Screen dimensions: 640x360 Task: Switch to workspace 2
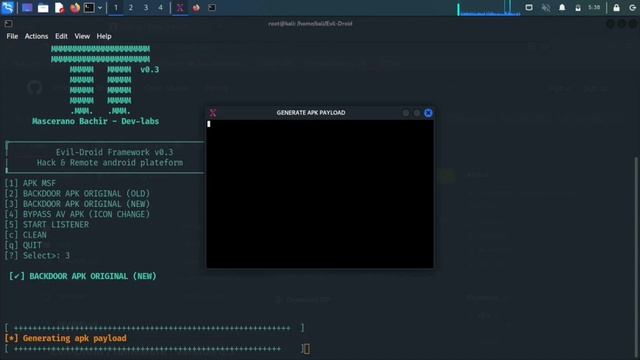click(131, 8)
